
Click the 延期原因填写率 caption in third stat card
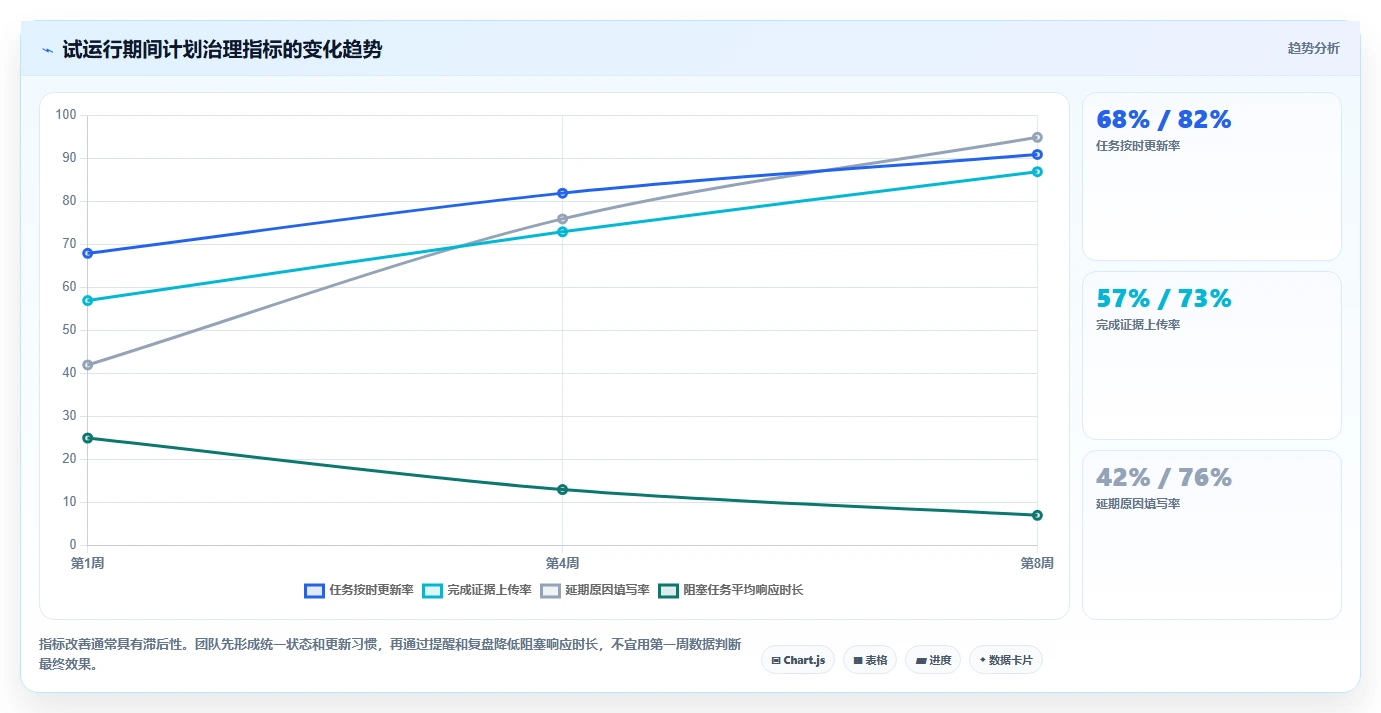[x=1138, y=504]
